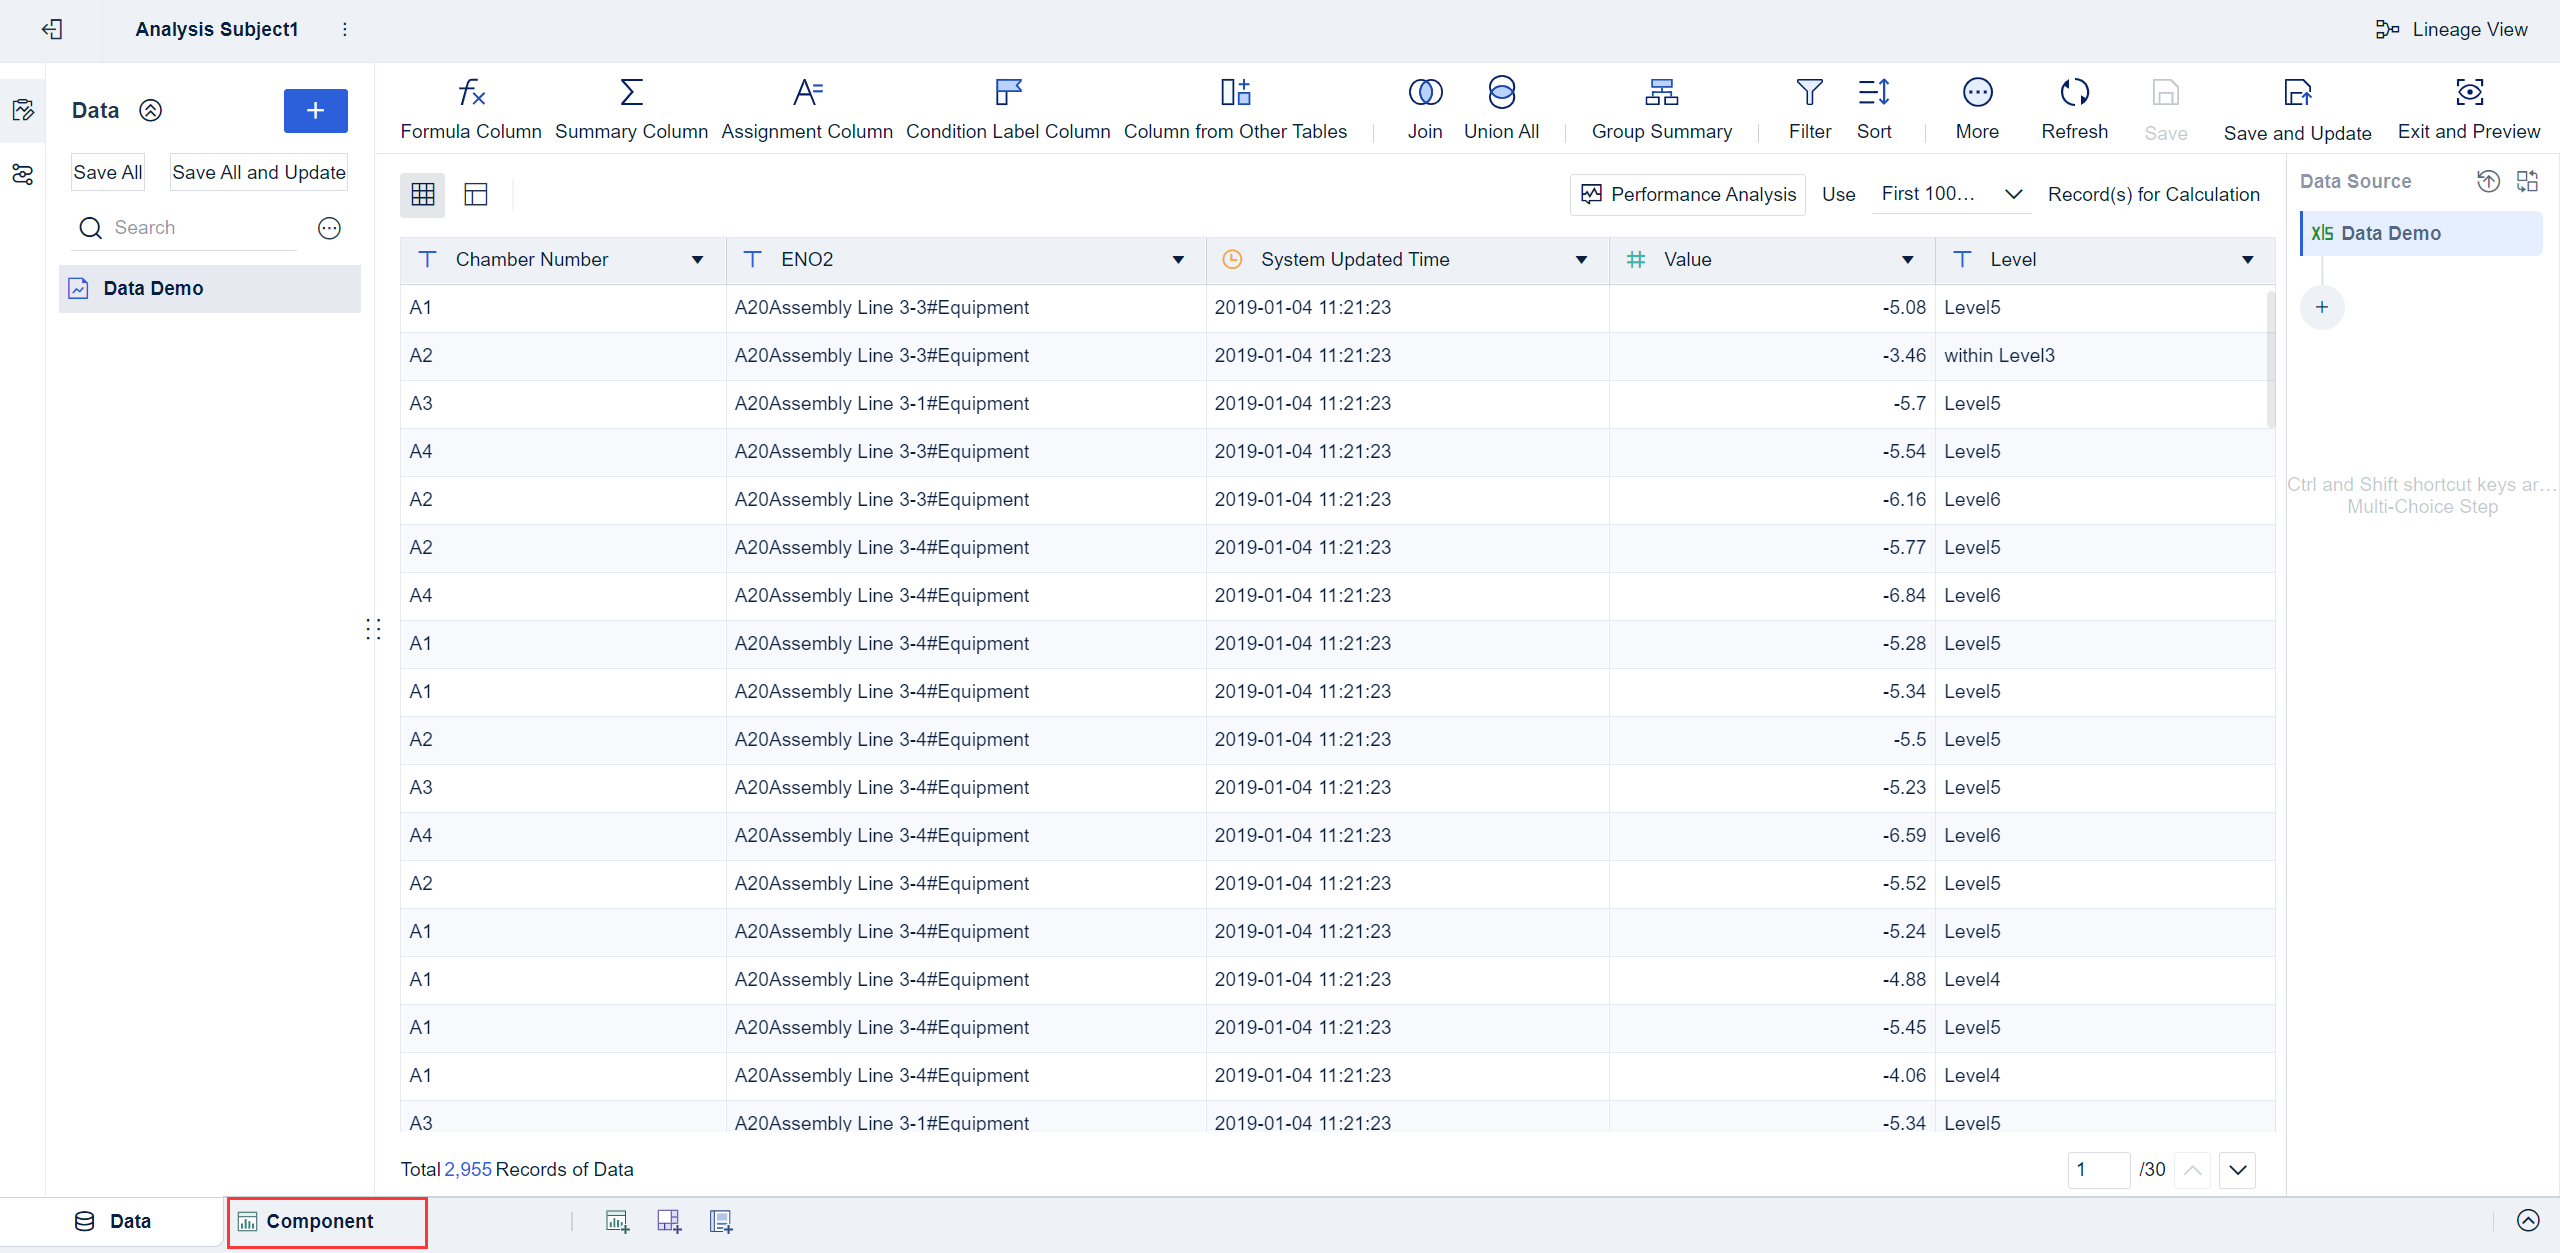This screenshot has width=2560, height=1253.
Task: Select Union All icon
Action: 1501,93
